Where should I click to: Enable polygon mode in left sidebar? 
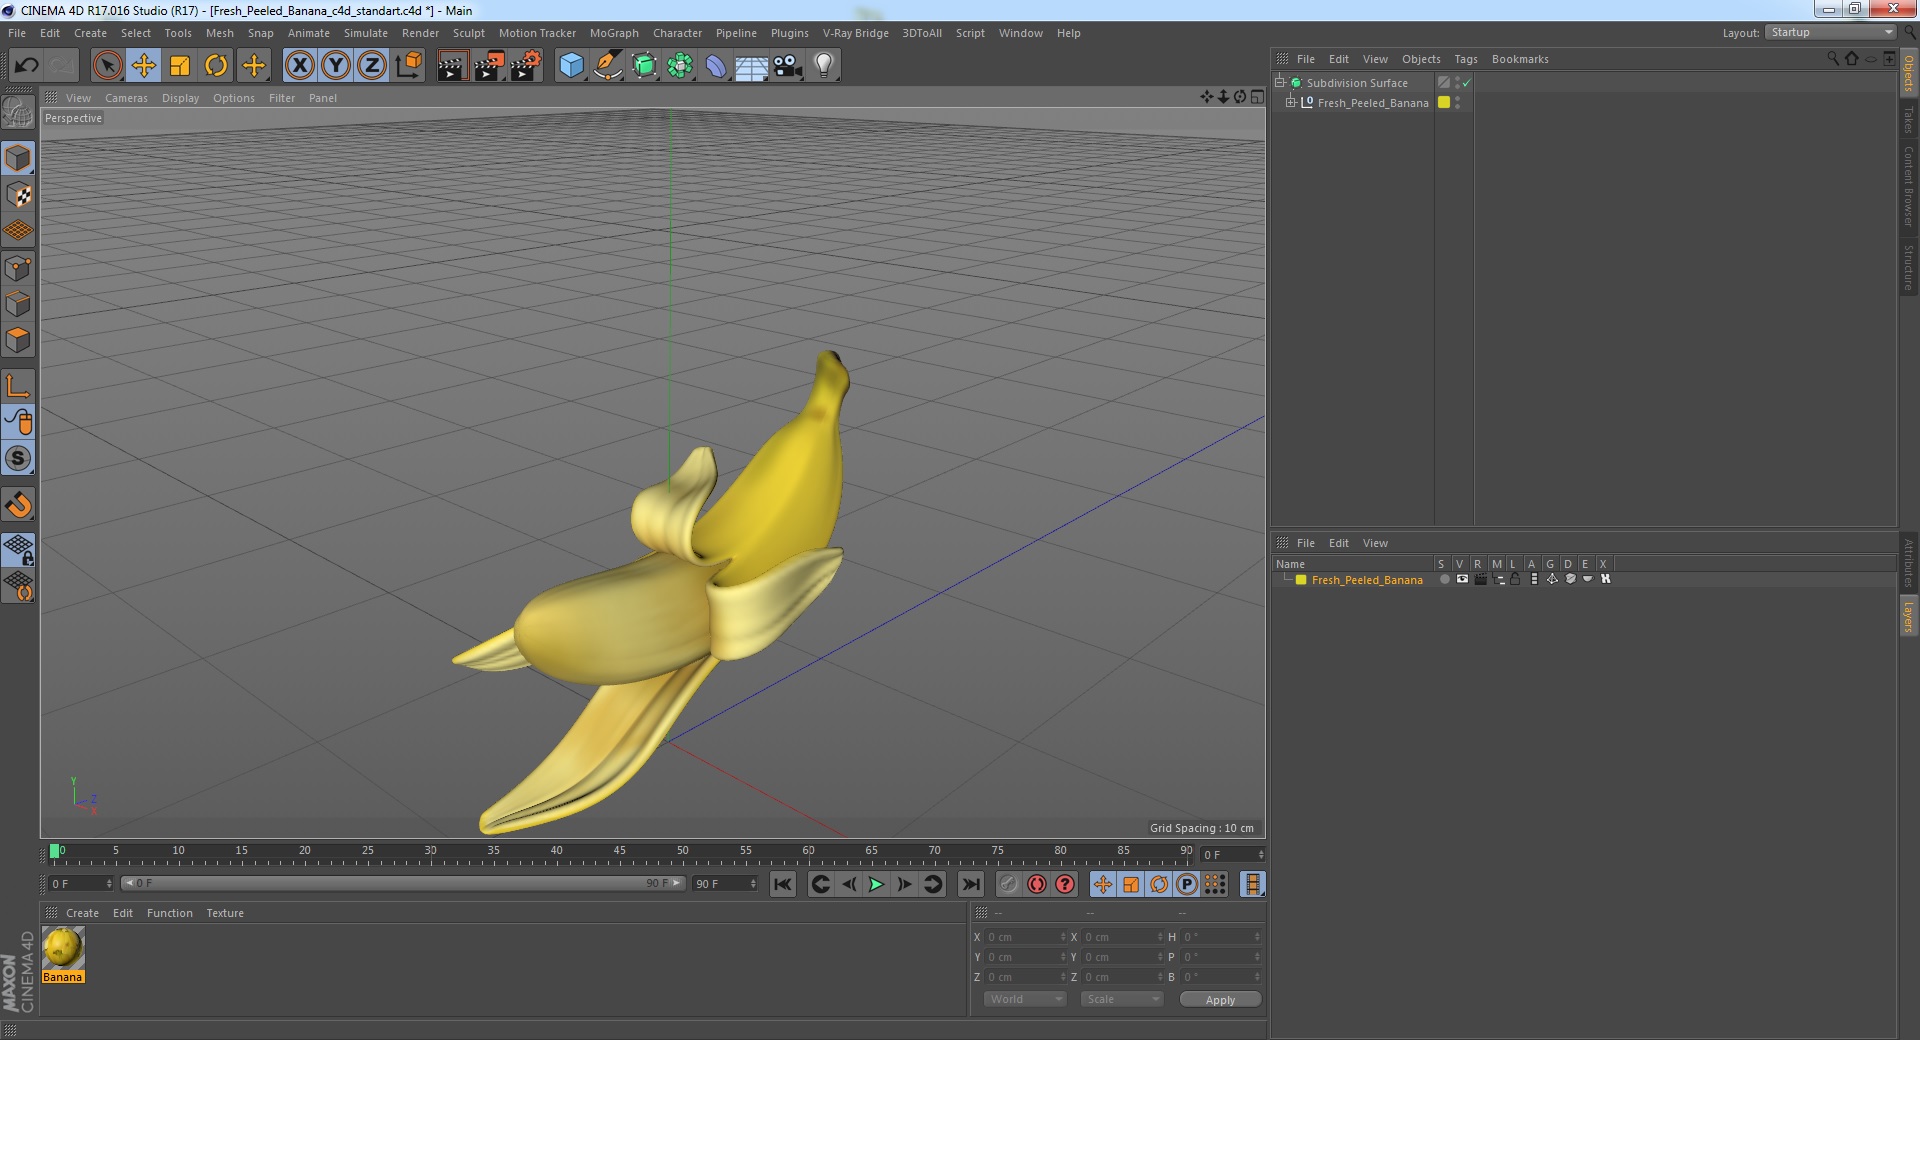[x=18, y=340]
